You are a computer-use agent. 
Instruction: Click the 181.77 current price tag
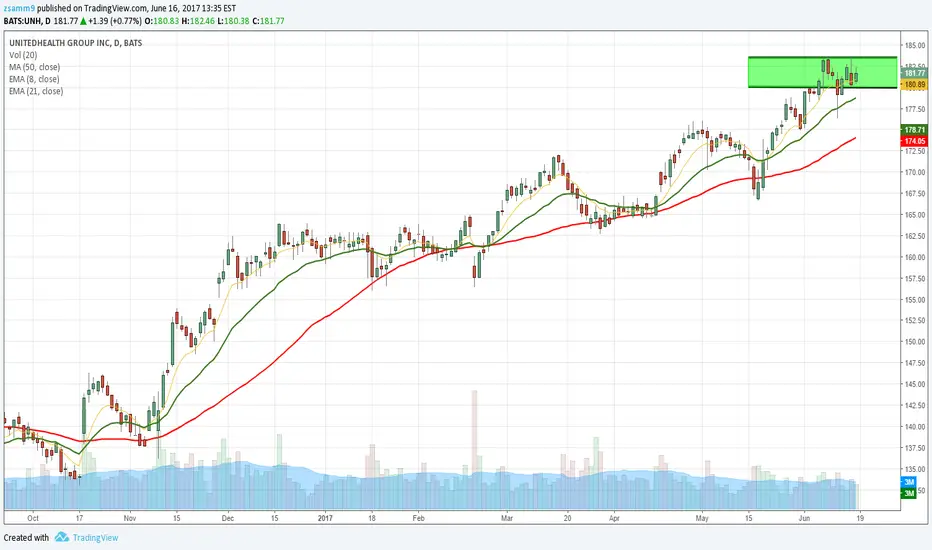(915, 73)
